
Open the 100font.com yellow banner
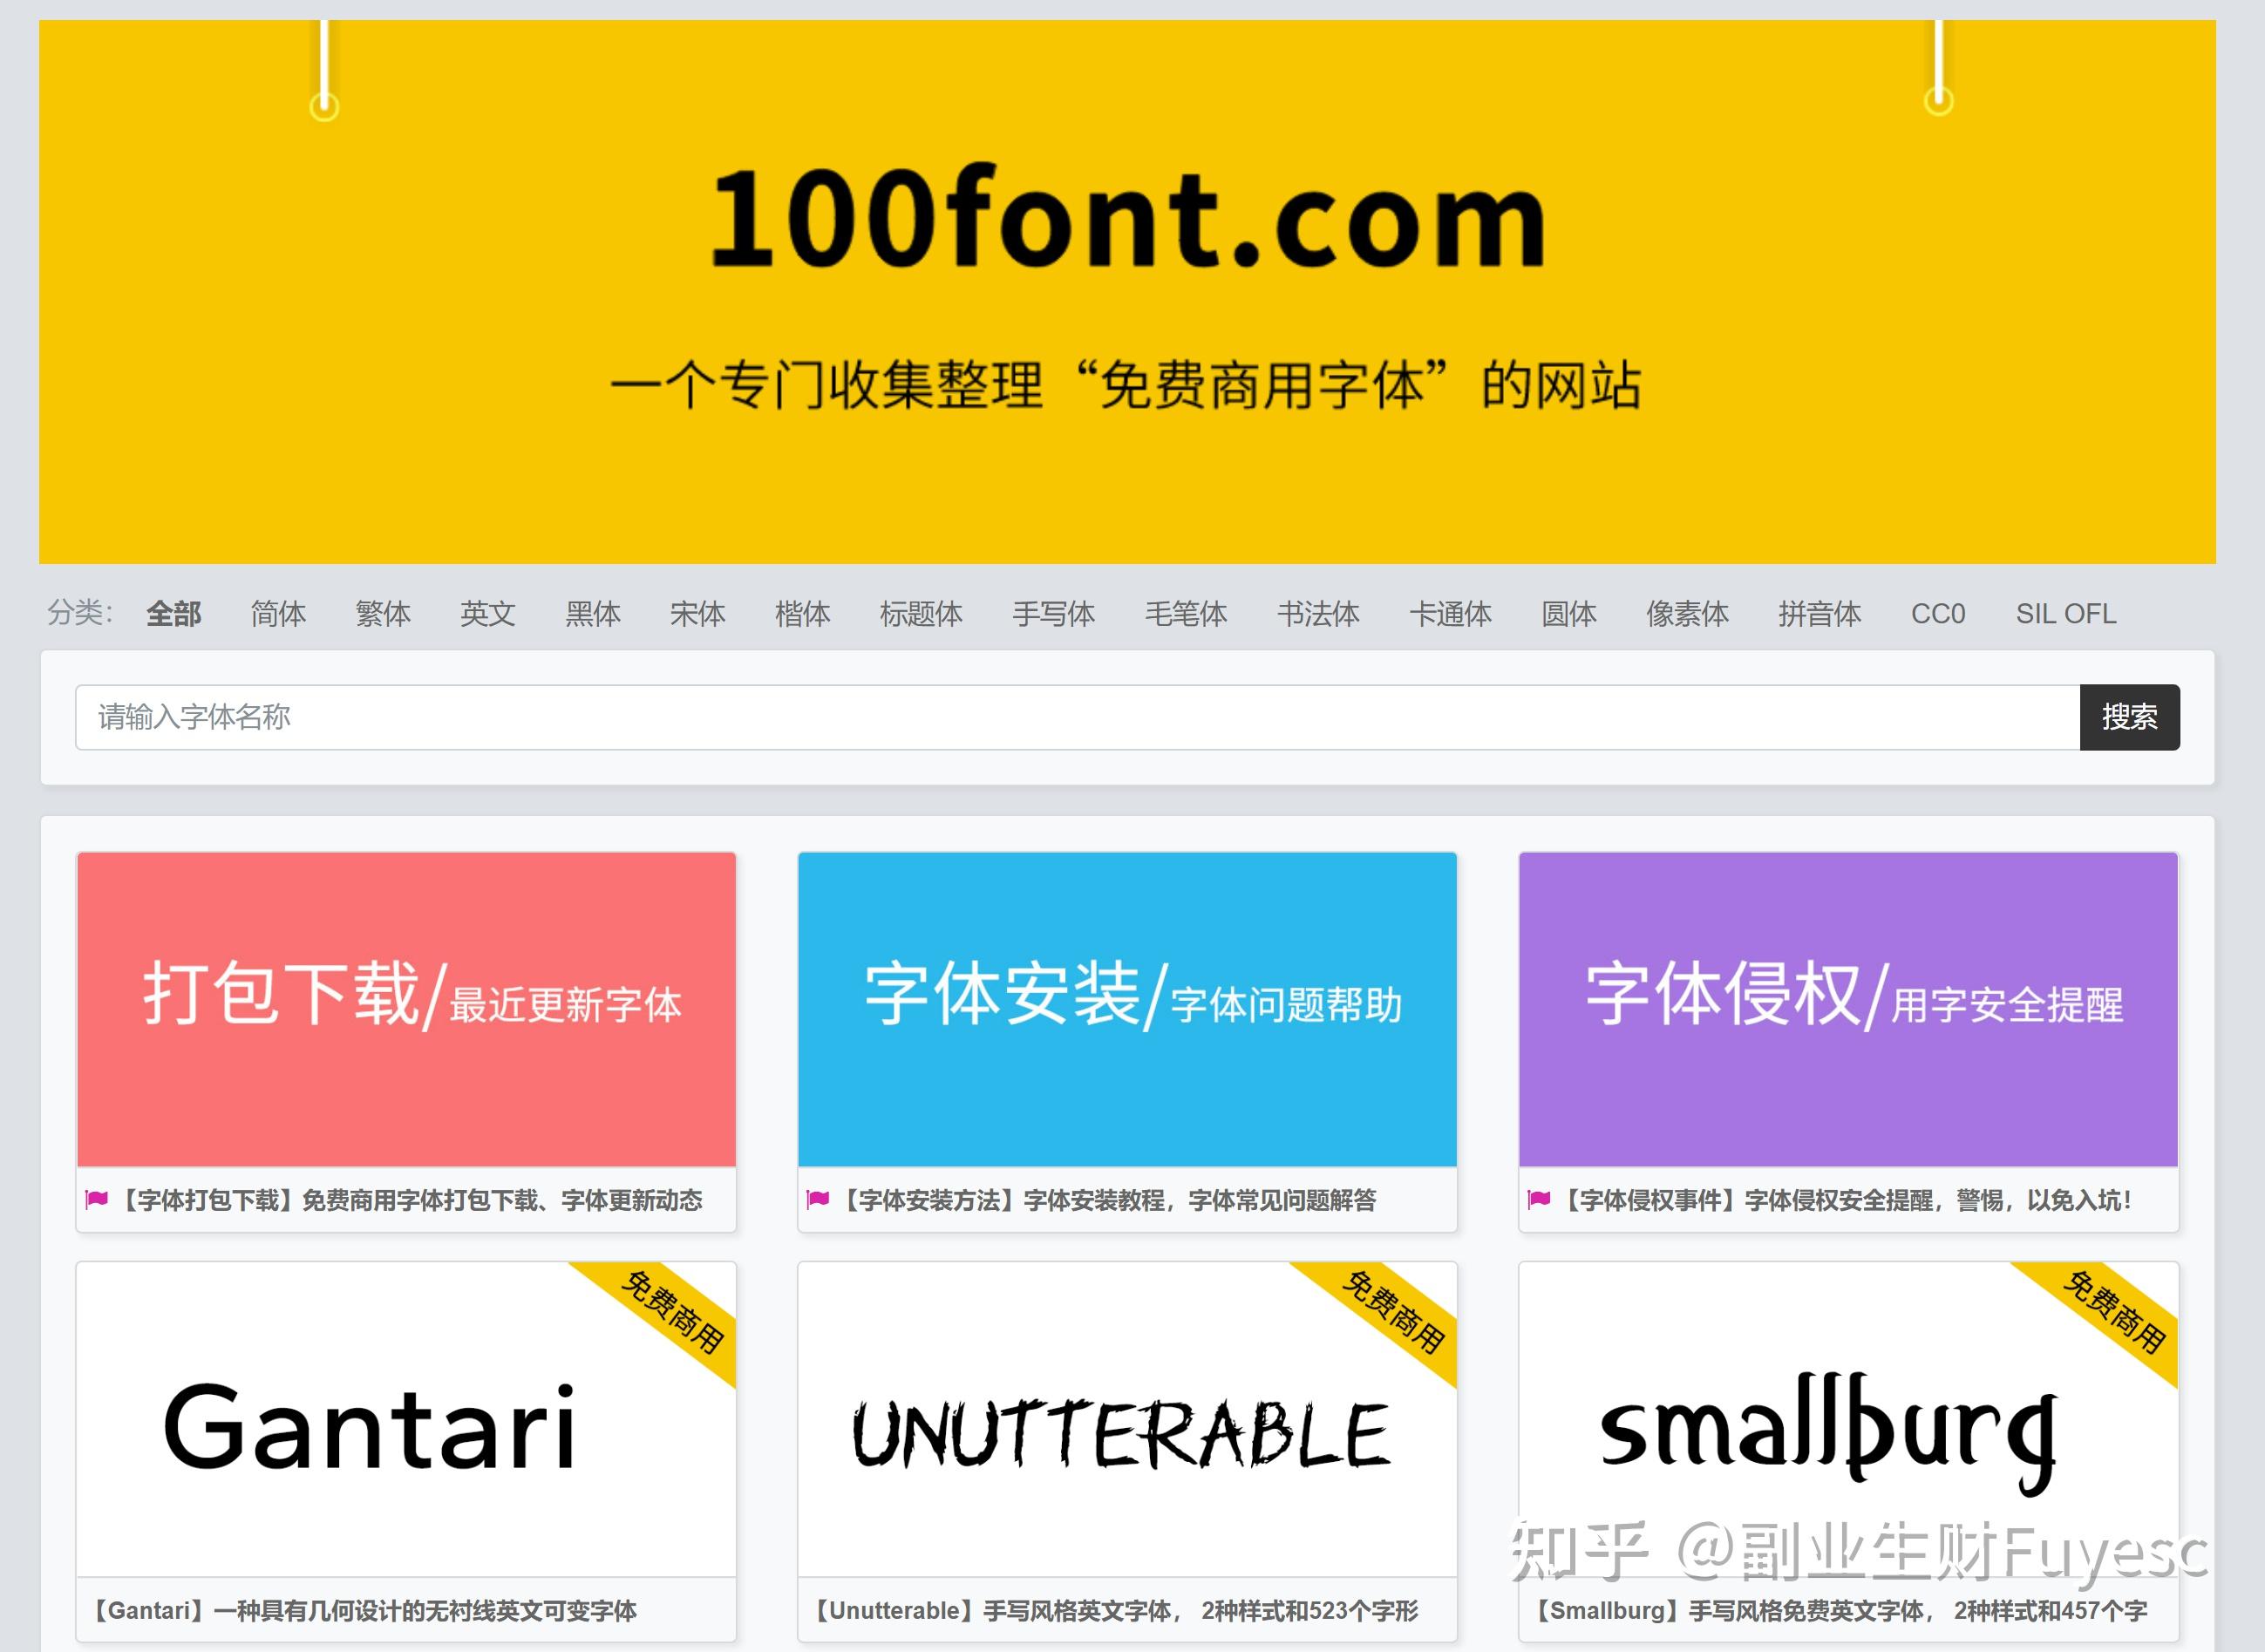click(x=1127, y=292)
